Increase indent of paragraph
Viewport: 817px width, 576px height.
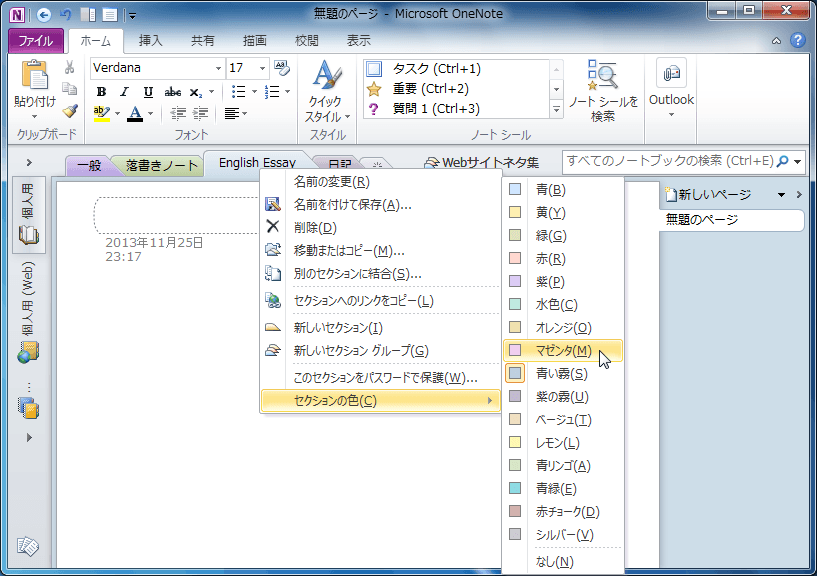[x=201, y=113]
